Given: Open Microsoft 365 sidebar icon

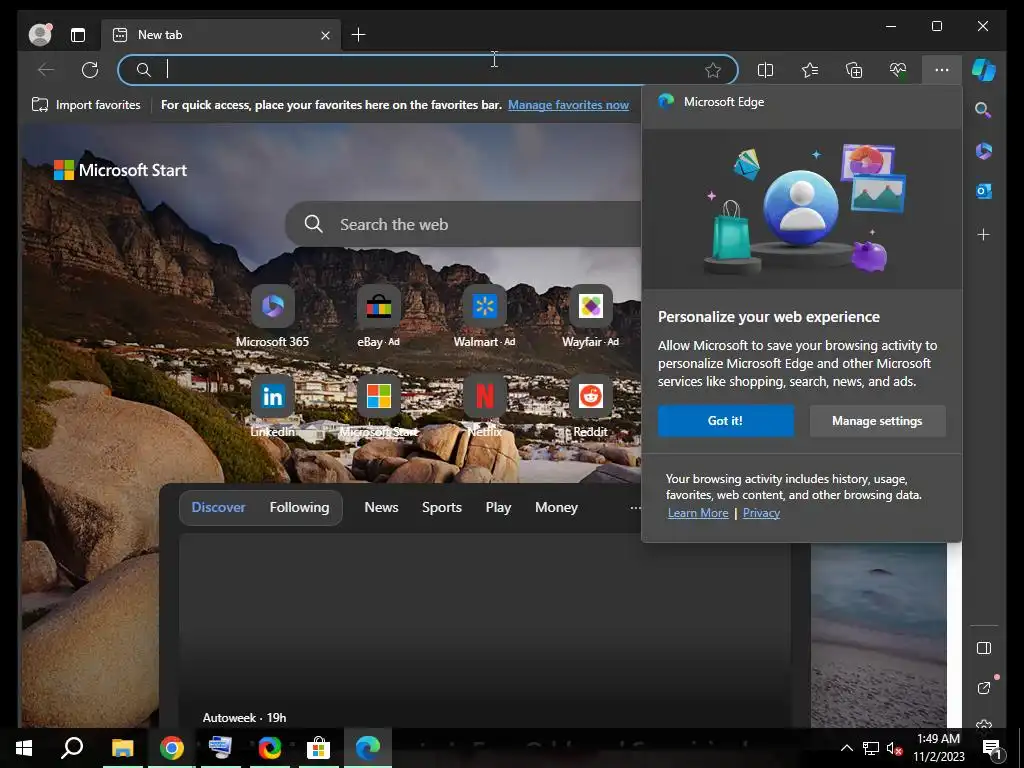Looking at the screenshot, I should pos(984,151).
